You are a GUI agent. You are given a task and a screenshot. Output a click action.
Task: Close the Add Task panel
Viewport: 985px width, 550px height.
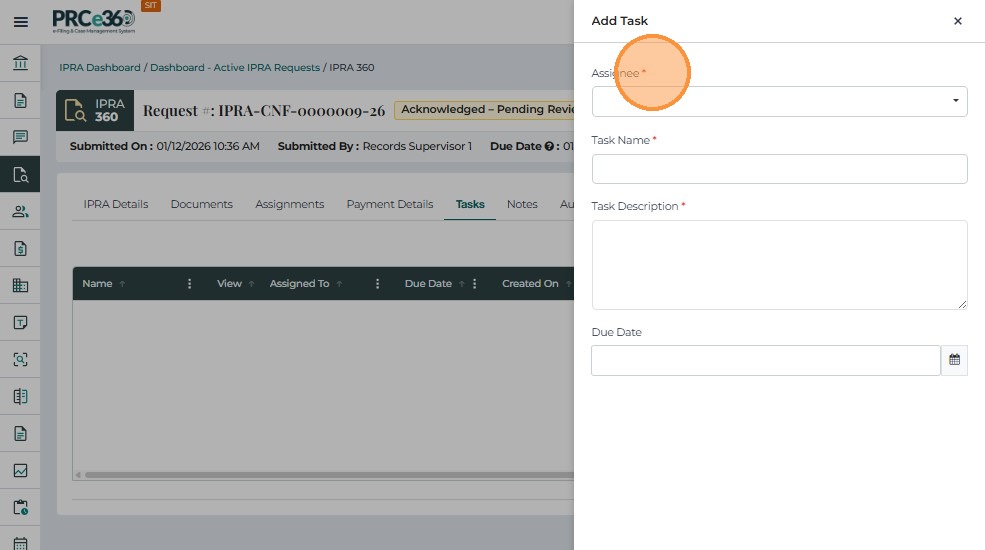(957, 21)
